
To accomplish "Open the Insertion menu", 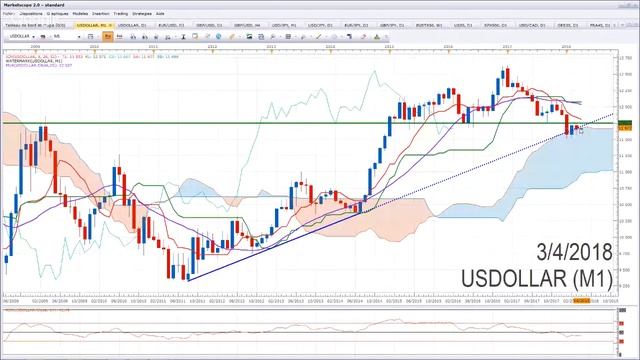I will [100, 13].
